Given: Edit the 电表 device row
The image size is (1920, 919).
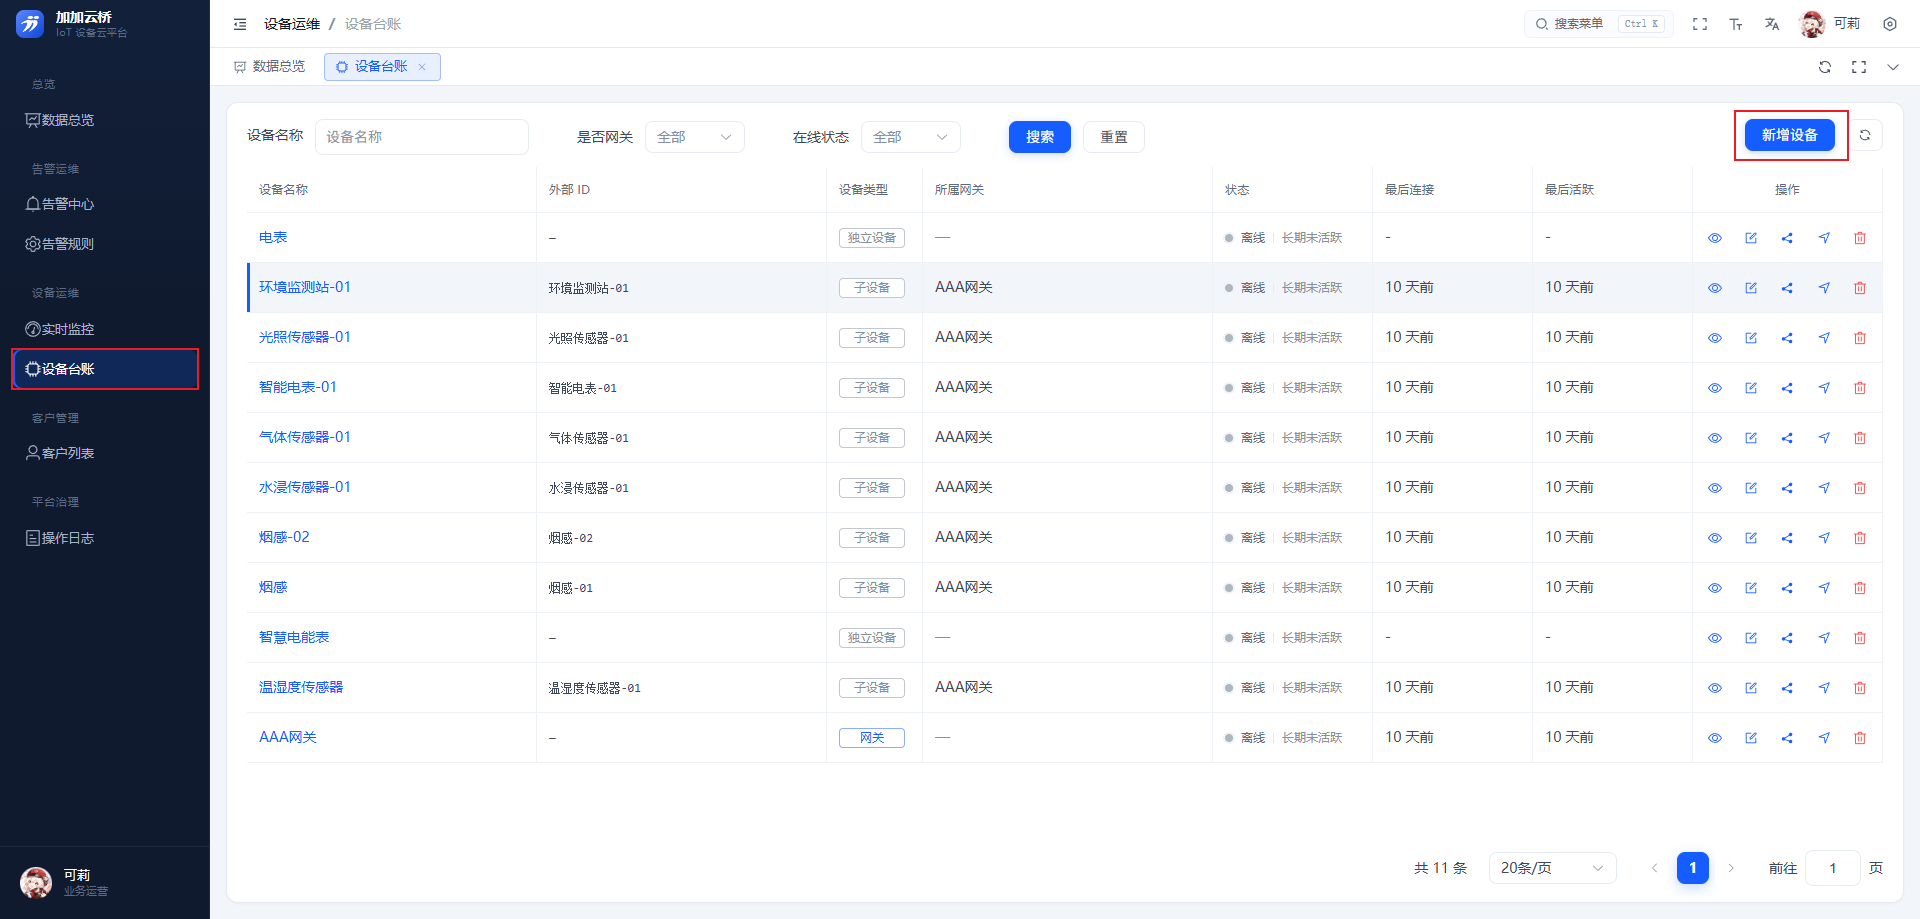Looking at the screenshot, I should coord(1751,238).
